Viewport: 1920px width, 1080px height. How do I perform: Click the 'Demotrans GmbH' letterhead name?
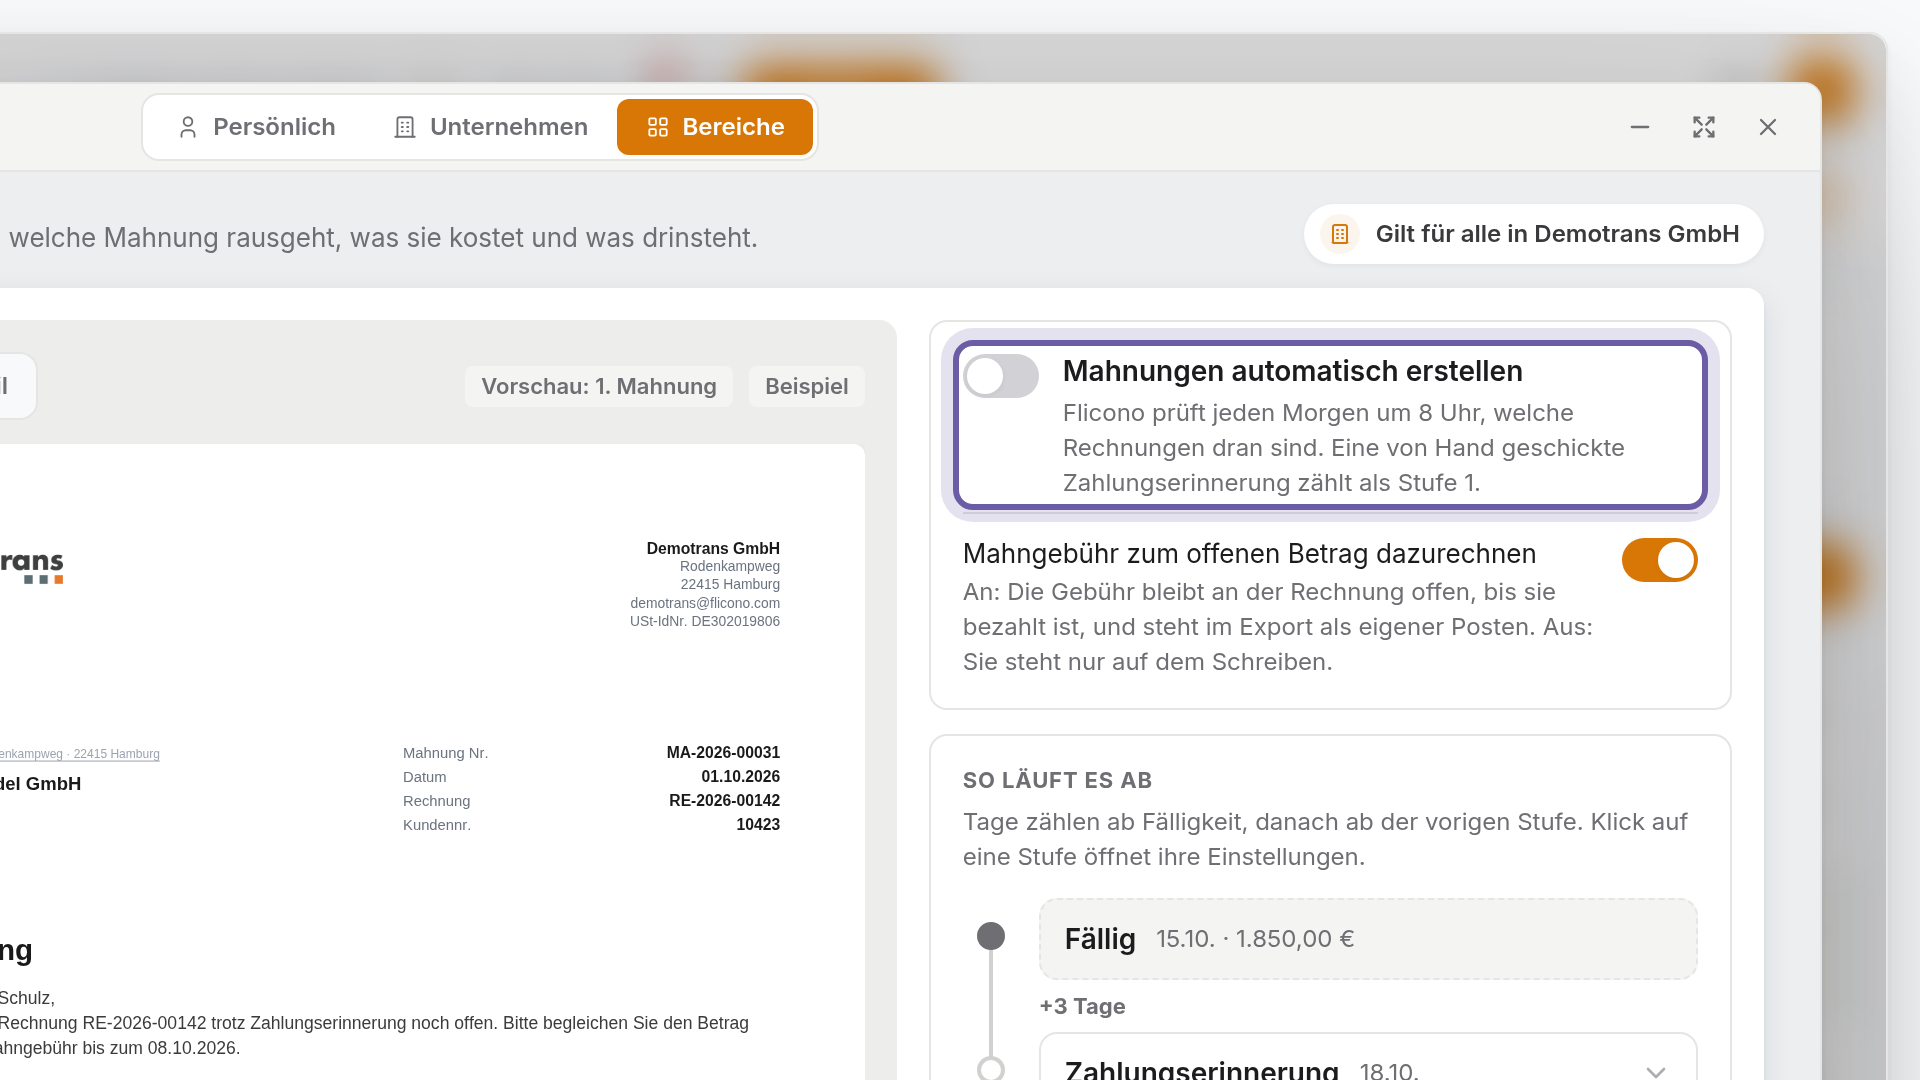[x=713, y=548]
